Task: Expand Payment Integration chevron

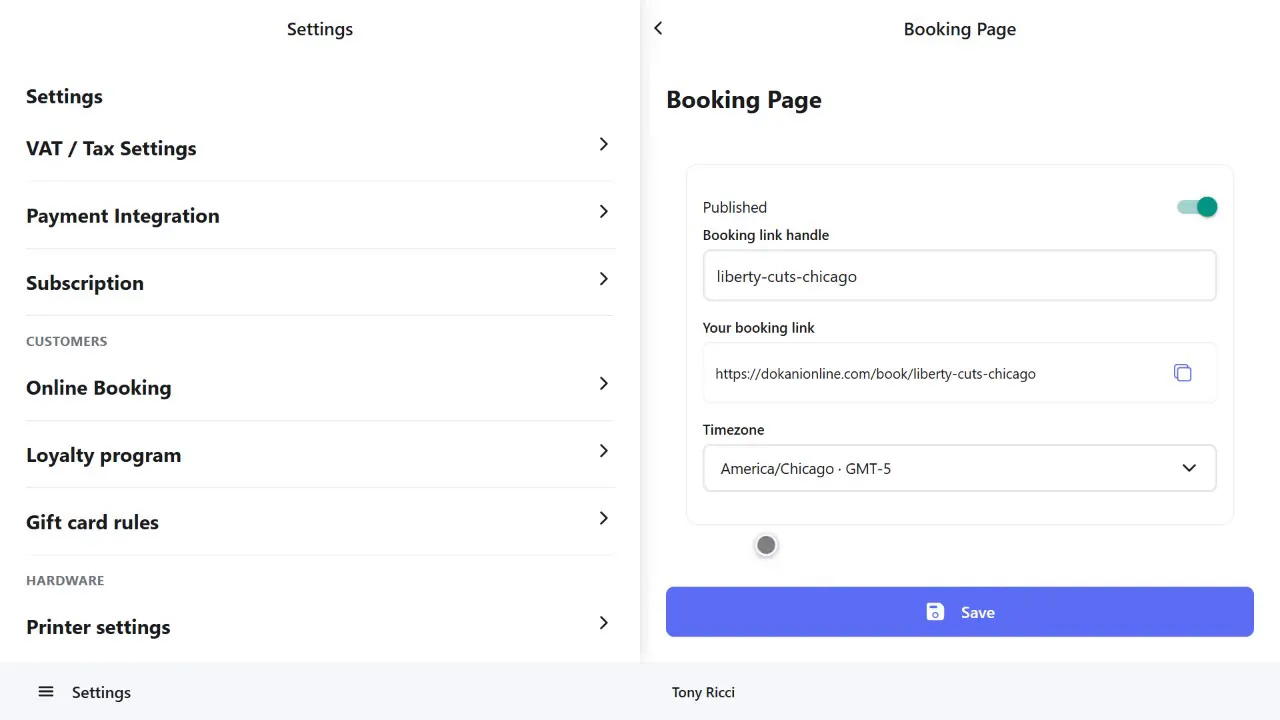Action: 603,211
